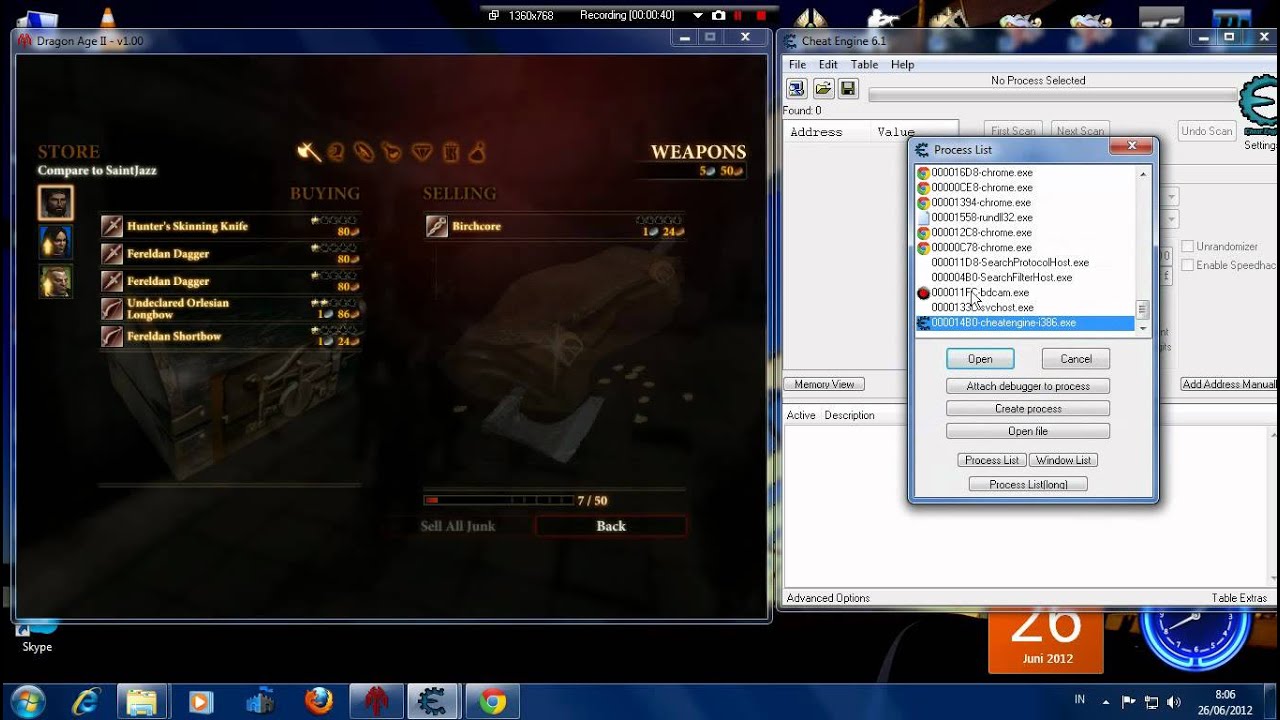
Task: Tick the Enable Speedhack checkbox
Action: click(1188, 265)
